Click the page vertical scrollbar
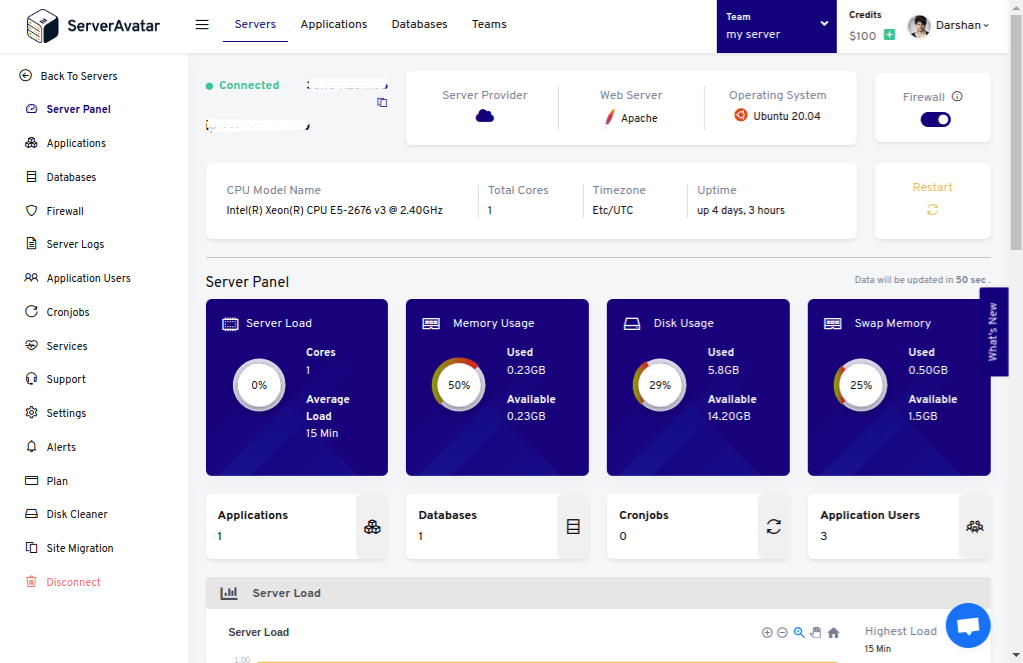This screenshot has height=663, width=1023. pos(1016,131)
